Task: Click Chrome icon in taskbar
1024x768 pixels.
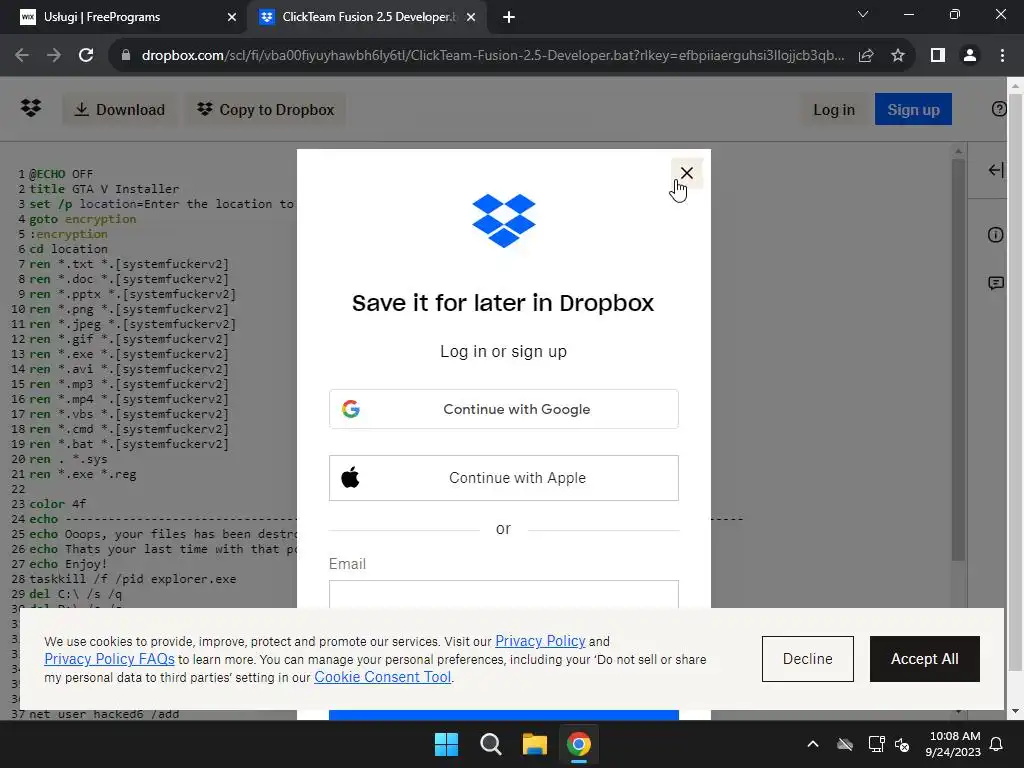Action: [579, 744]
